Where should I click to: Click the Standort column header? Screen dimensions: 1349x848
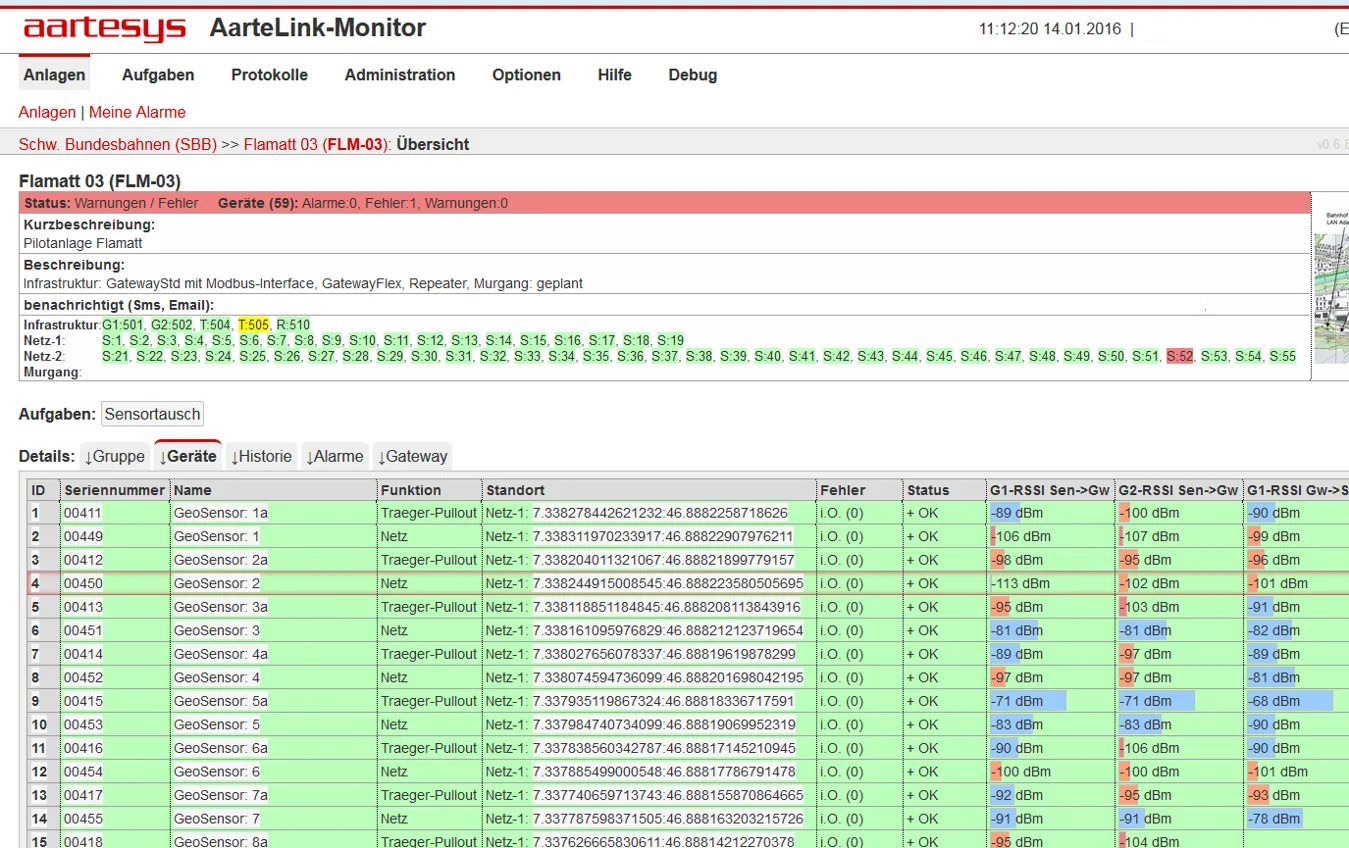pyautogui.click(x=648, y=490)
